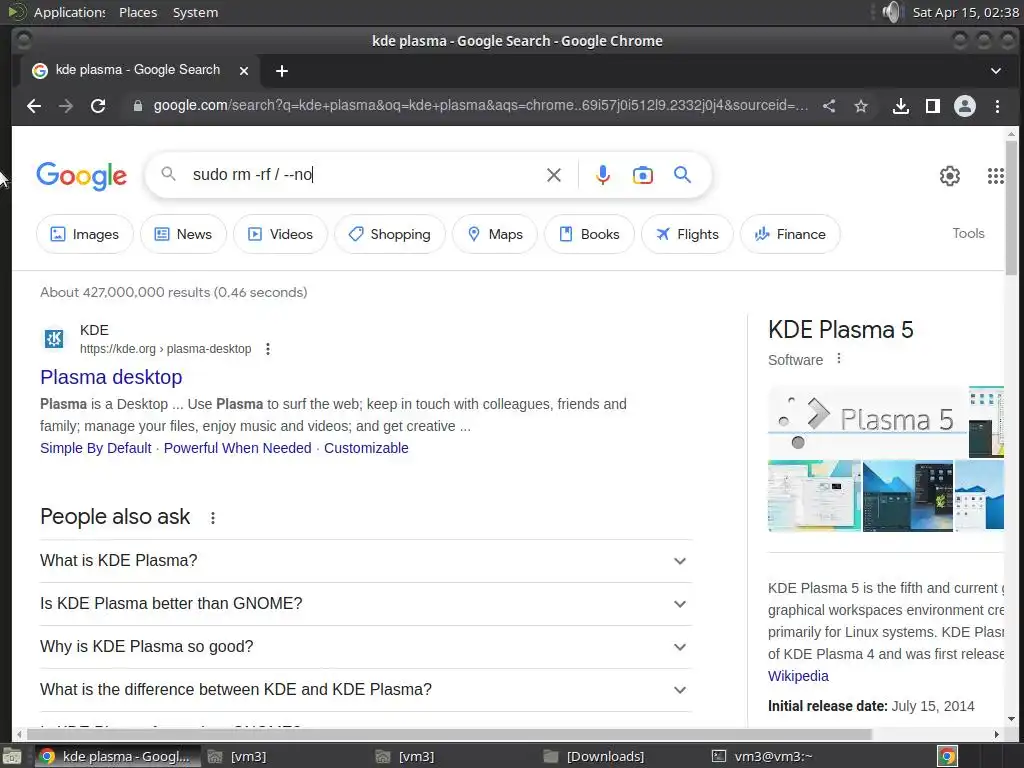Open Chrome three-dot menu
The height and width of the screenshot is (768, 1024).
997,106
